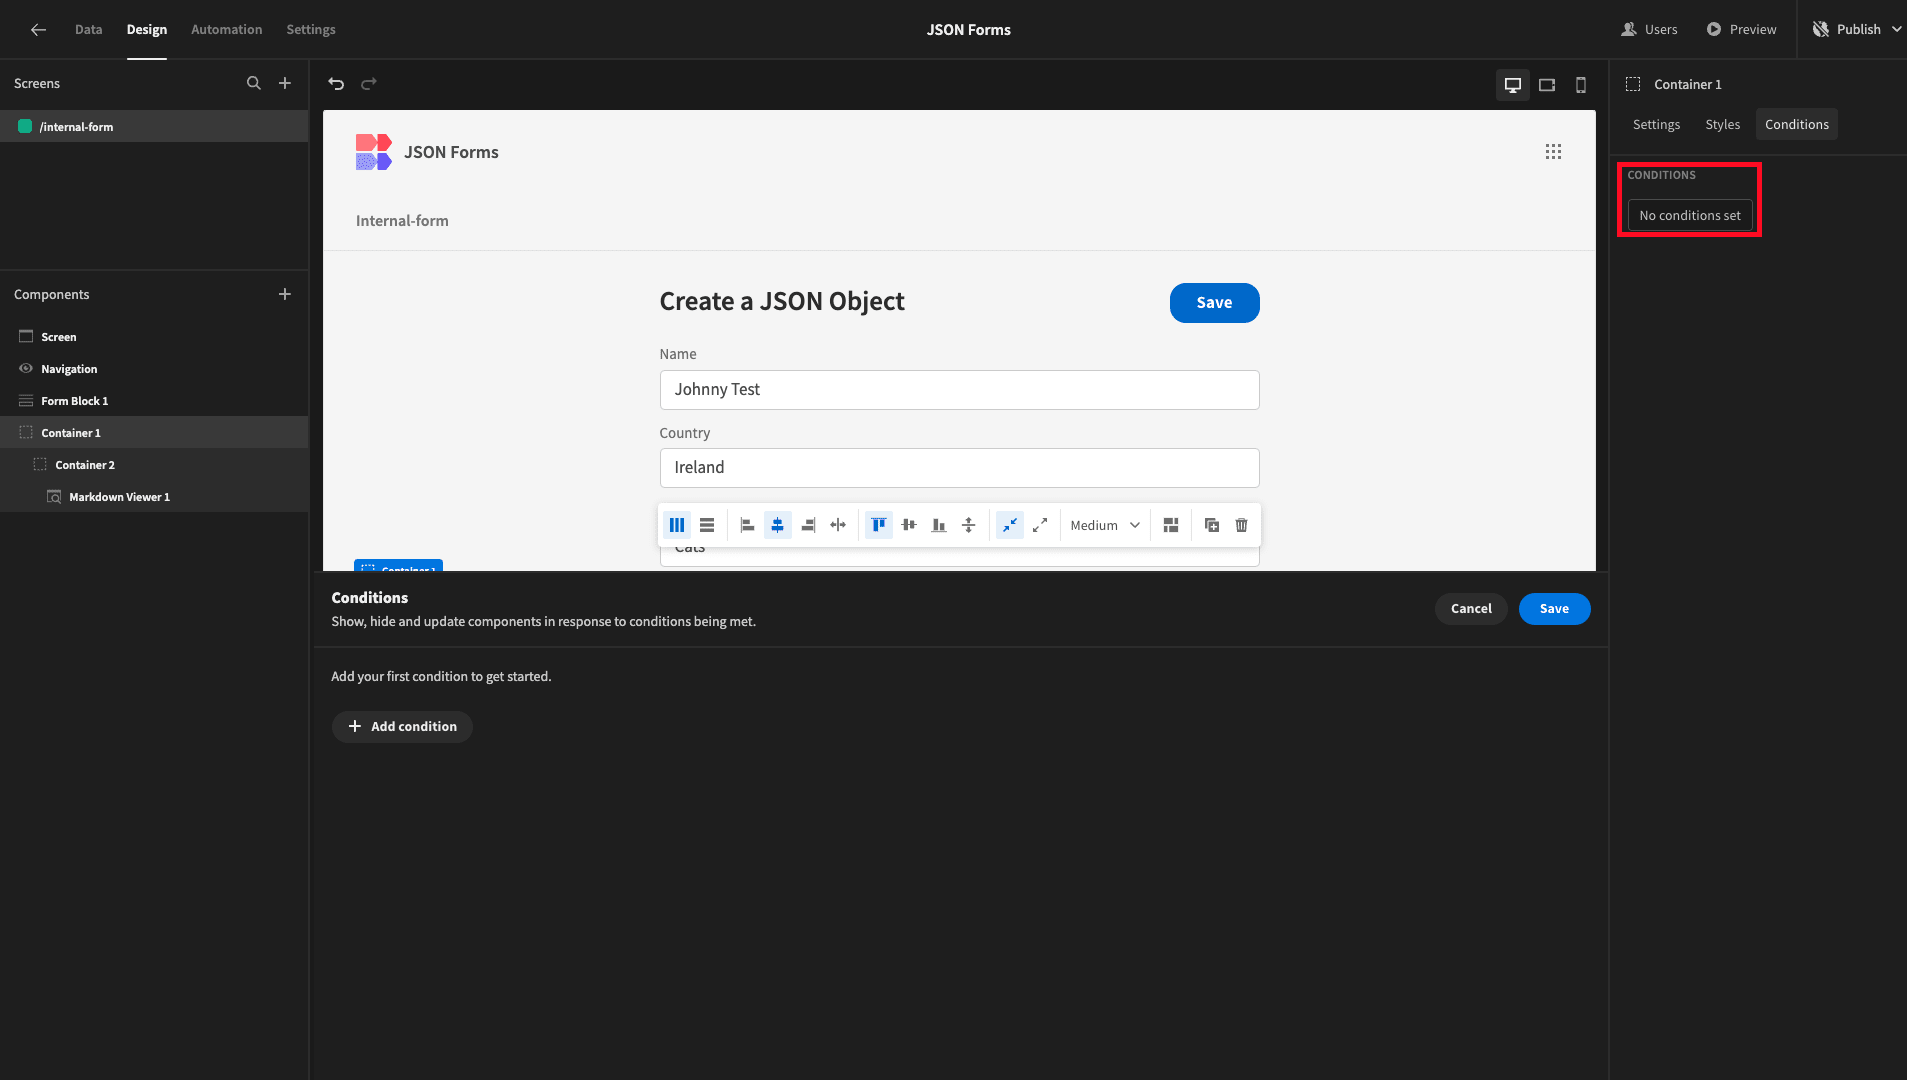The width and height of the screenshot is (1907, 1080).
Task: Go back with the left arrow
Action: [38, 30]
